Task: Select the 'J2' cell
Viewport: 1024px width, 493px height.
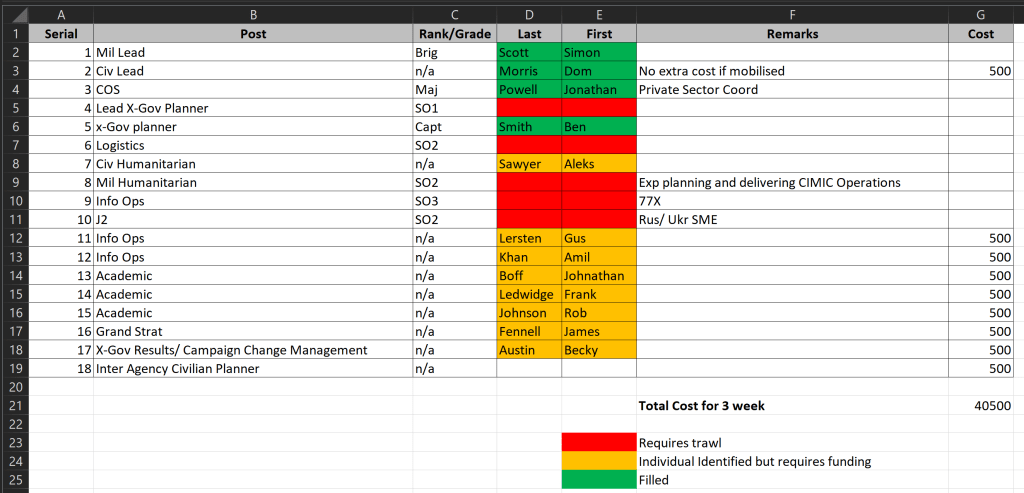Action: tap(253, 220)
